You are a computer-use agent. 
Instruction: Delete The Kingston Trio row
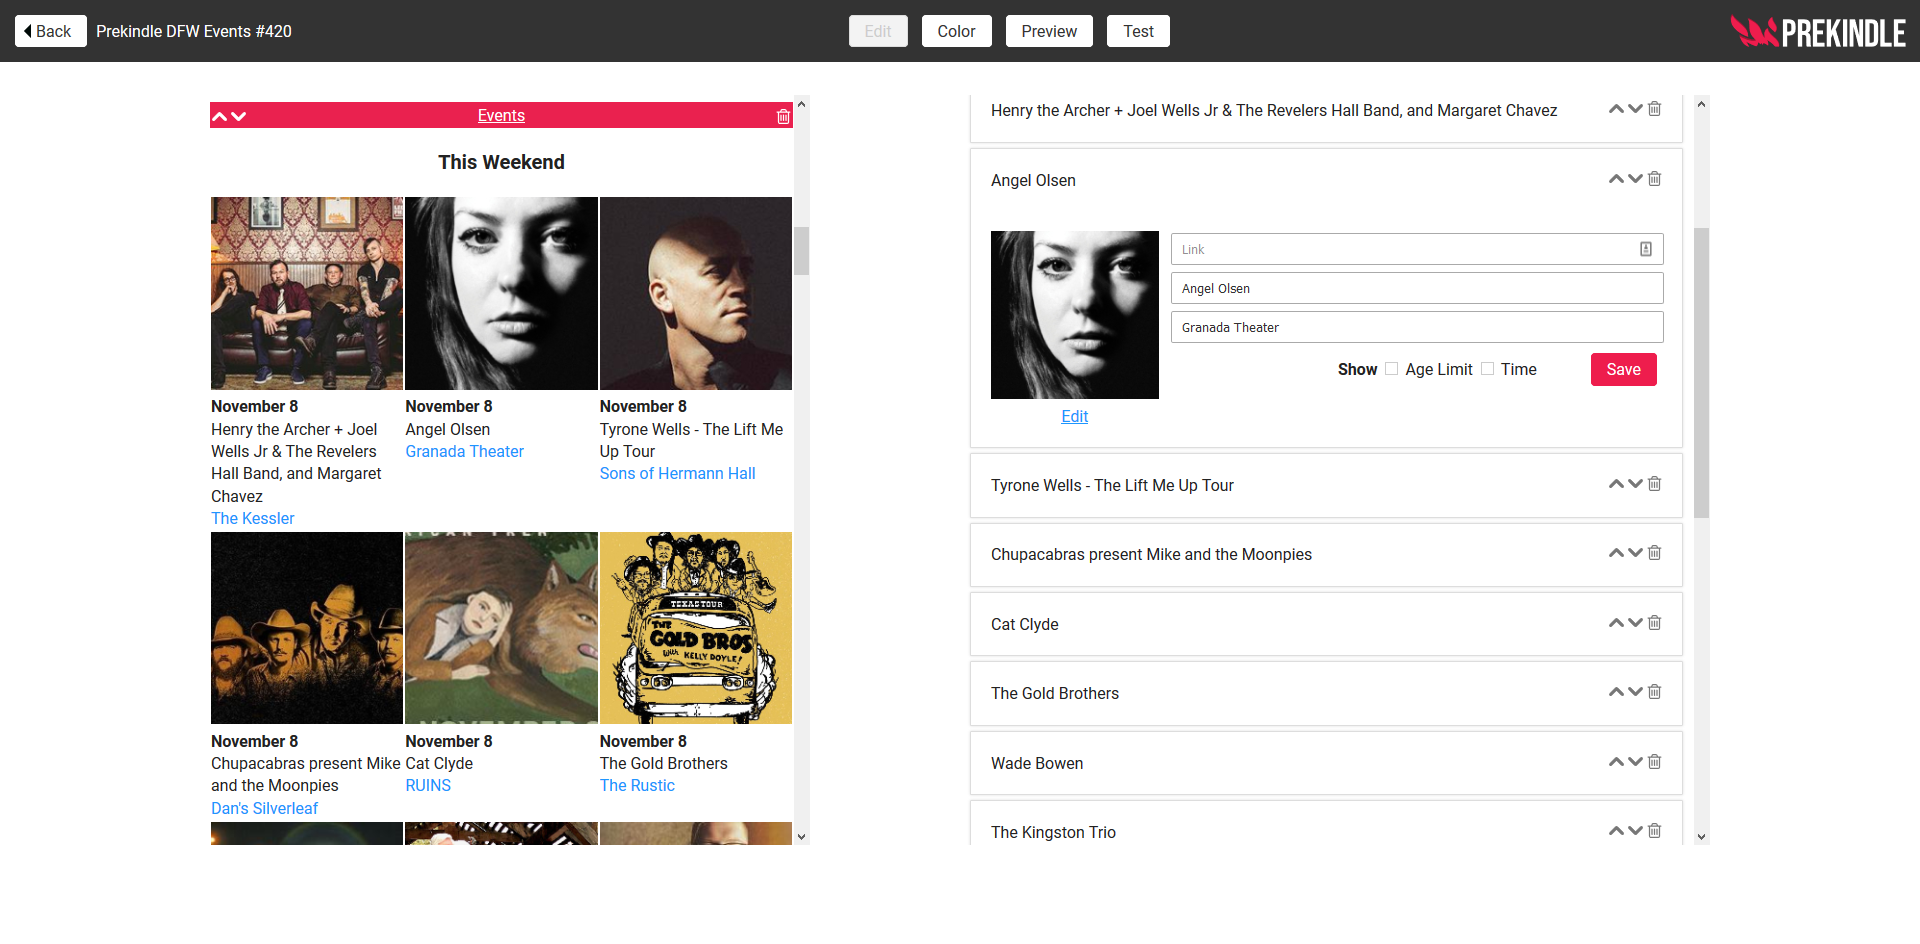tap(1654, 831)
